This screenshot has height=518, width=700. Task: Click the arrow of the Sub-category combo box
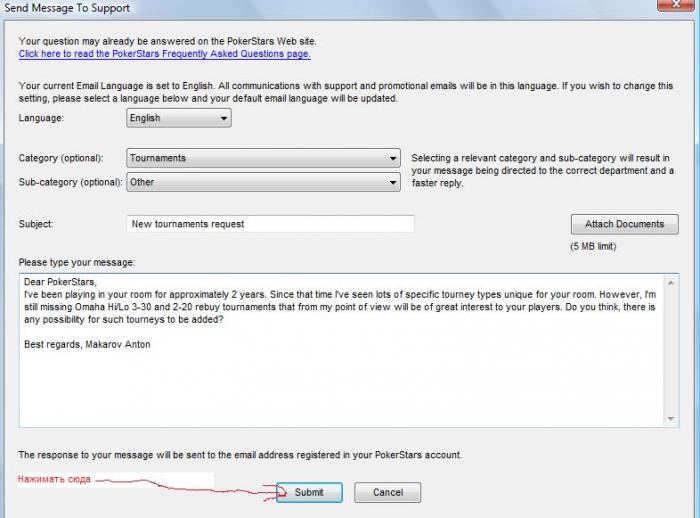tap(392, 183)
